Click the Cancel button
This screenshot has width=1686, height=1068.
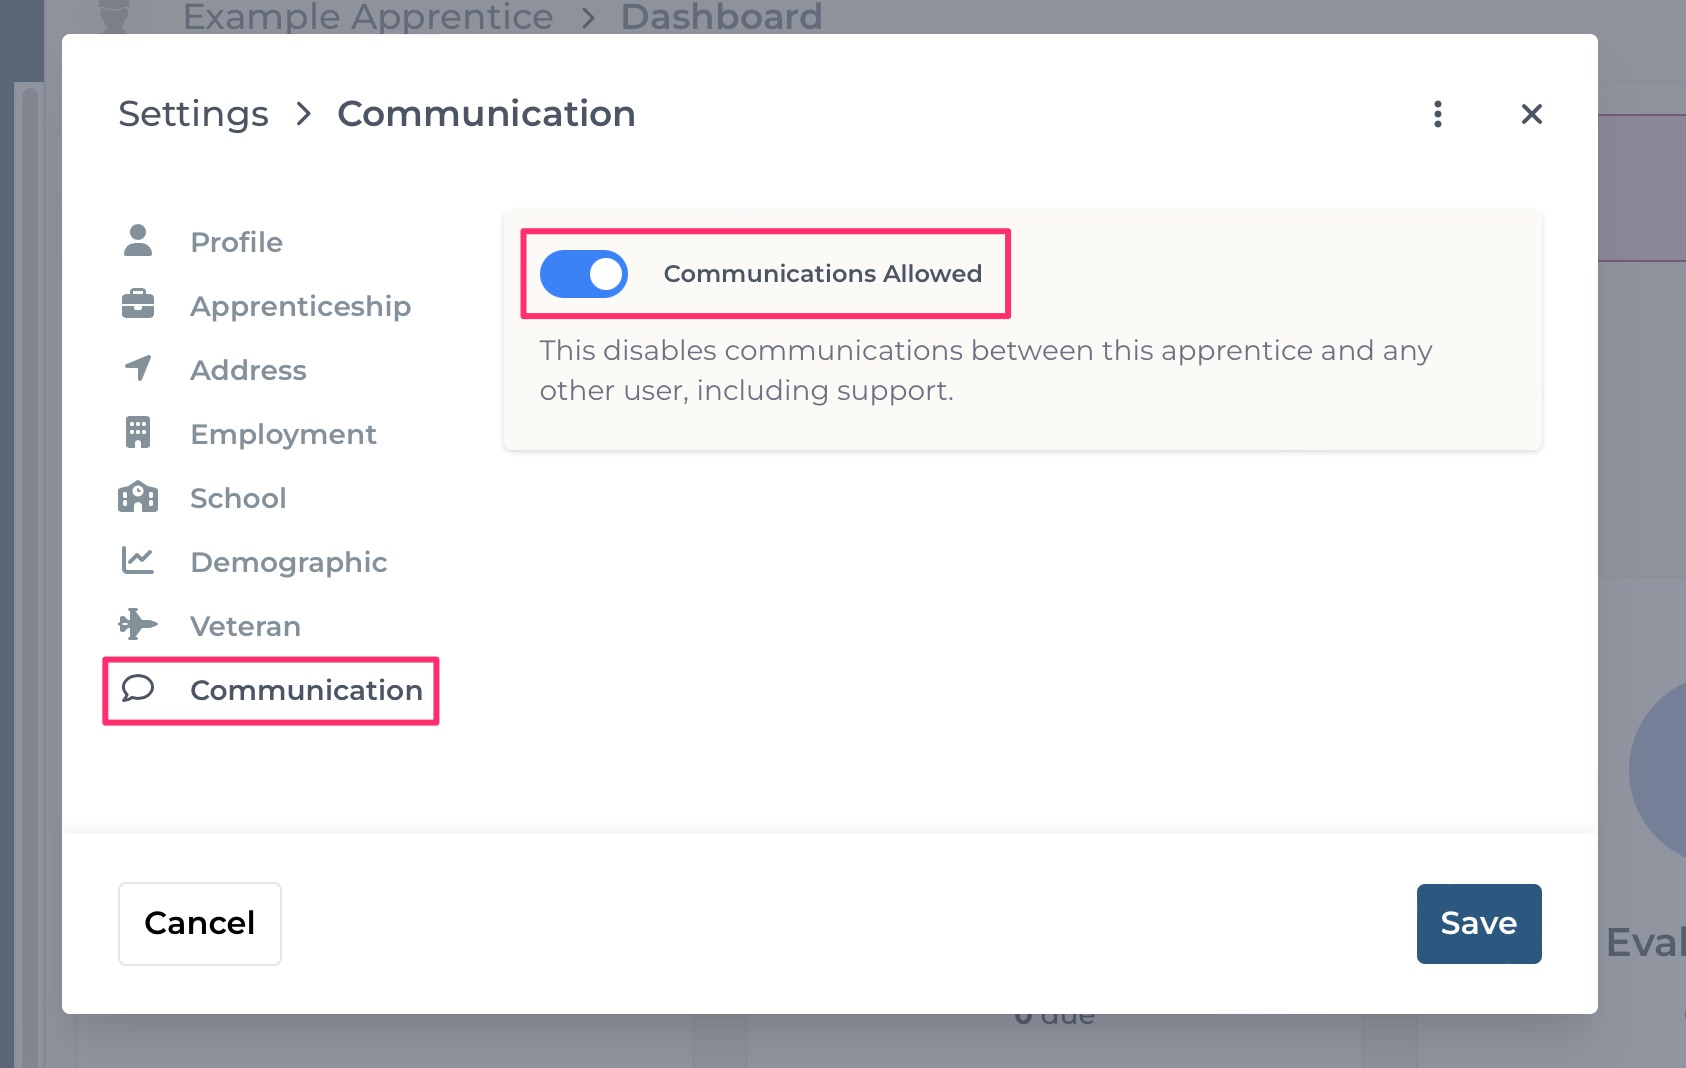click(200, 924)
